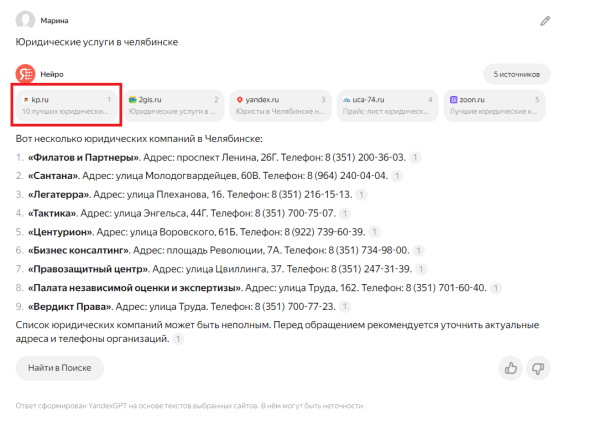Click the red Neuro logo icon

[x=25, y=74]
